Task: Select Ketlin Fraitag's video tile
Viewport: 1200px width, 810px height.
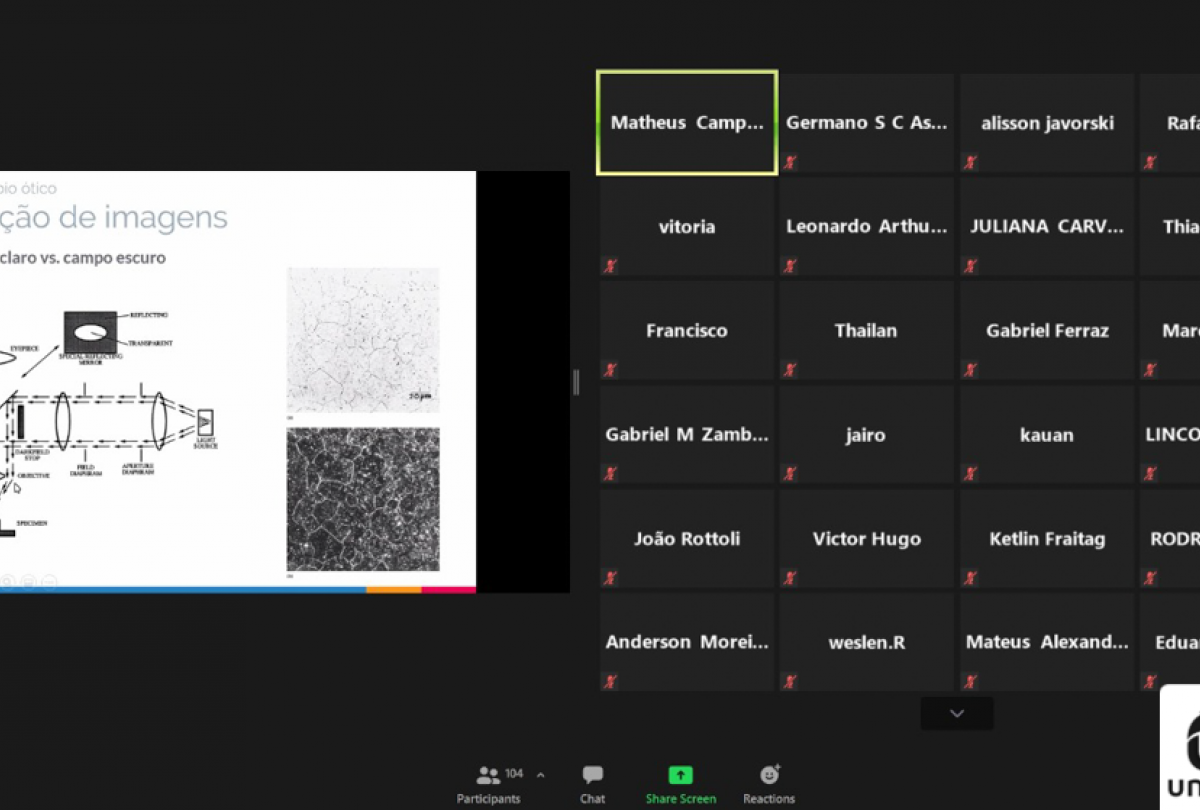Action: 1047,539
